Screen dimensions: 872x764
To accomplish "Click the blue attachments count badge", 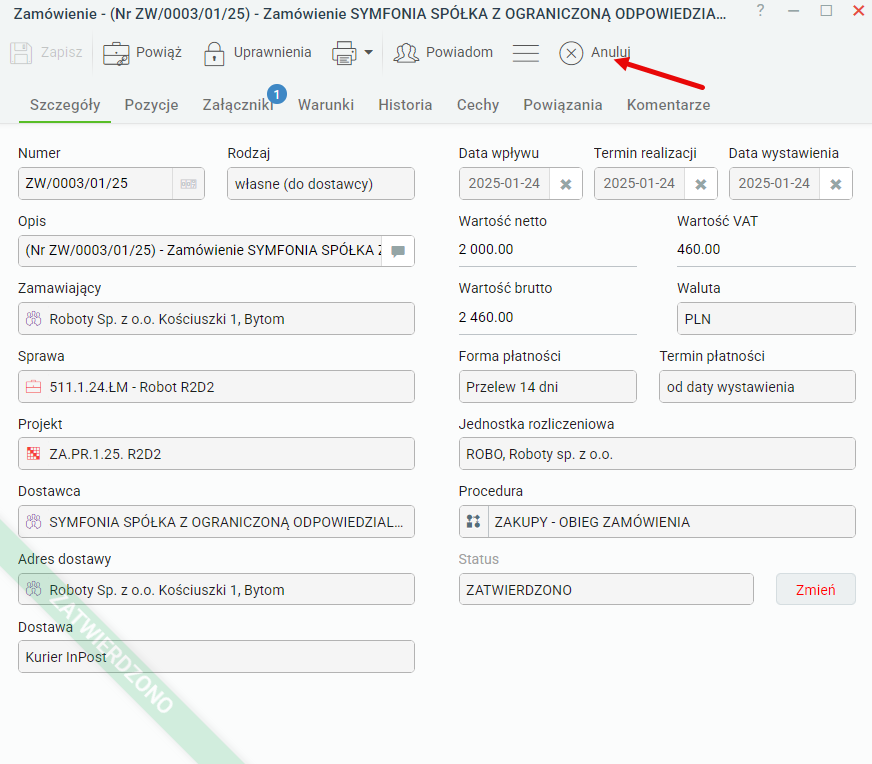I will pyautogui.click(x=277, y=95).
